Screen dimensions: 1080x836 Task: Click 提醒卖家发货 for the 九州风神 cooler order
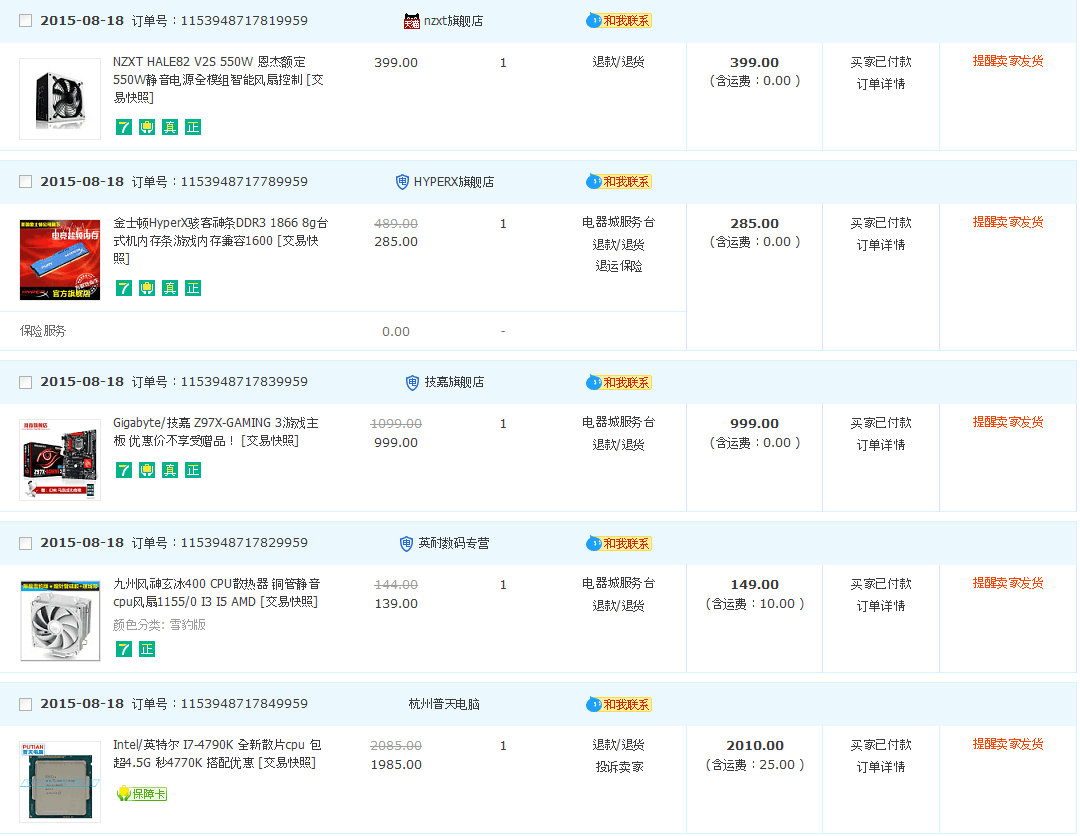1008,583
